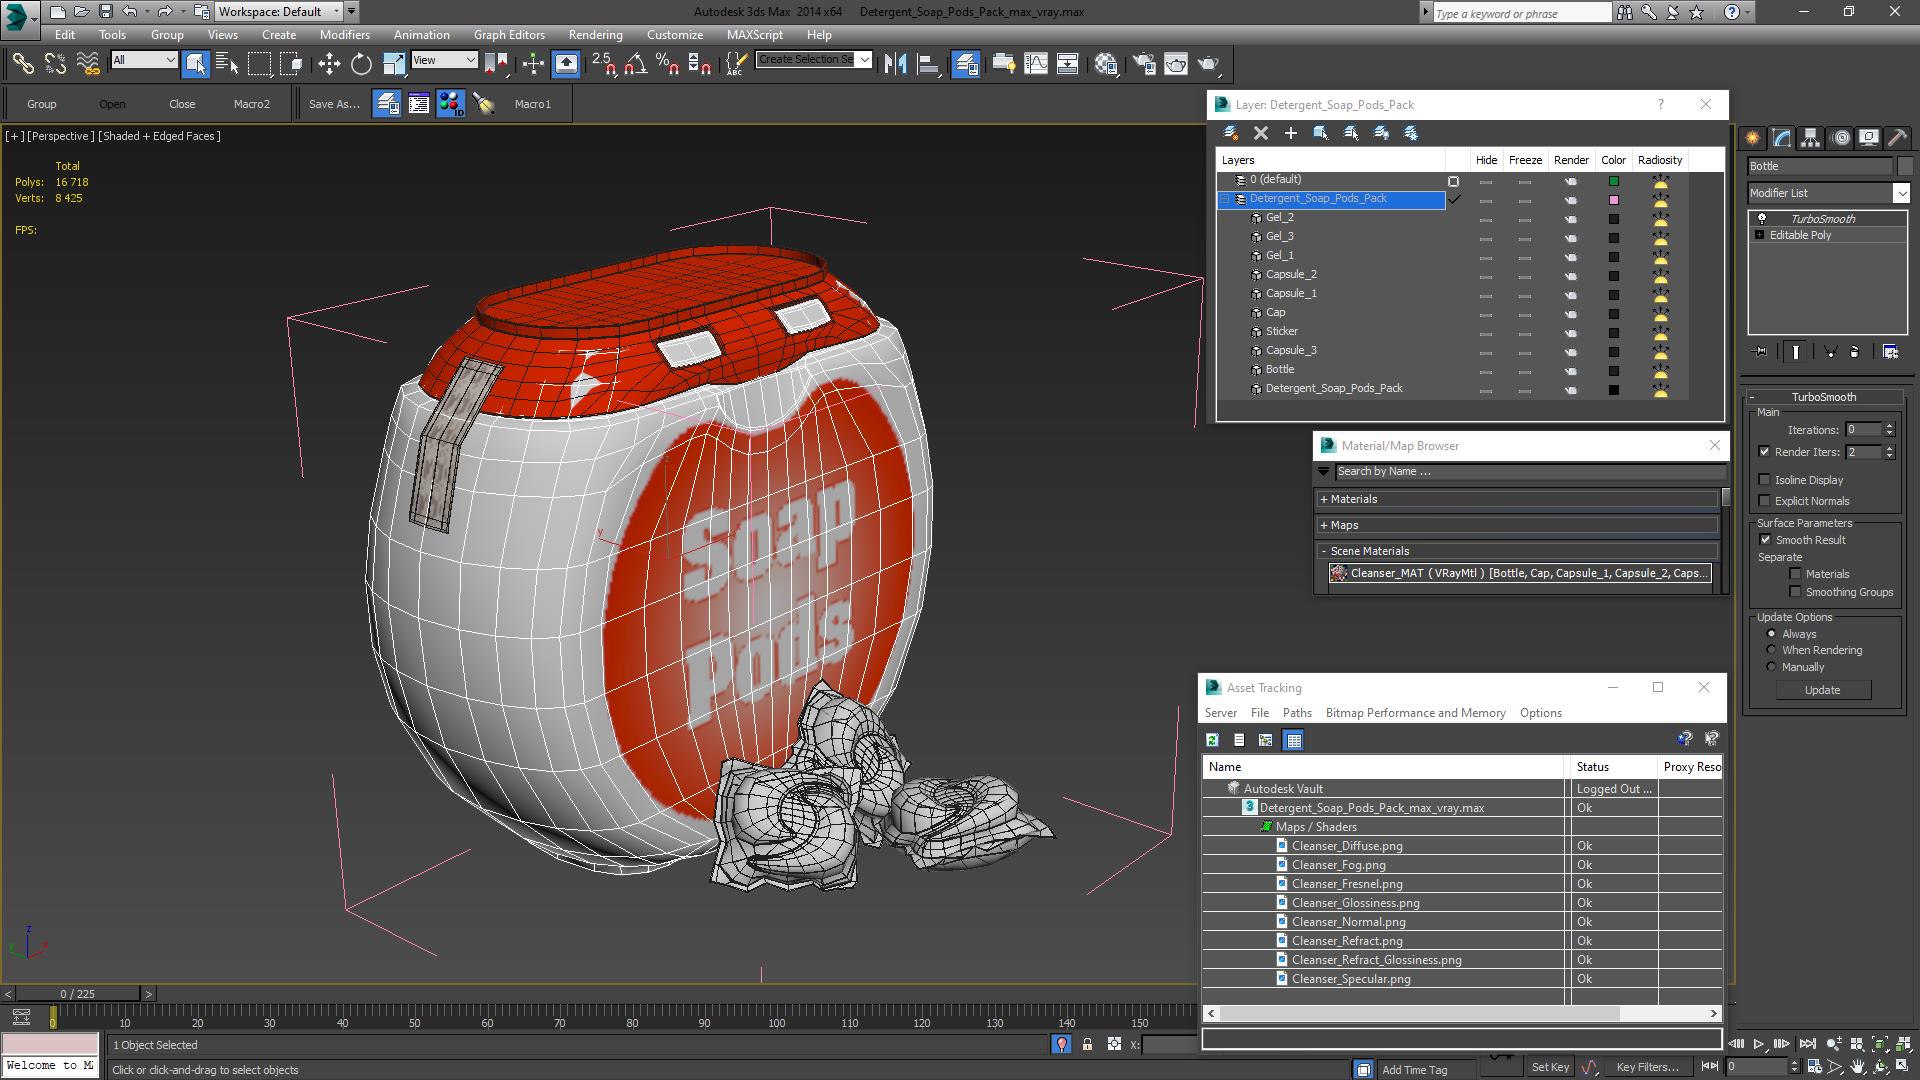
Task: Open the Material Editor icon
Action: 1105,64
